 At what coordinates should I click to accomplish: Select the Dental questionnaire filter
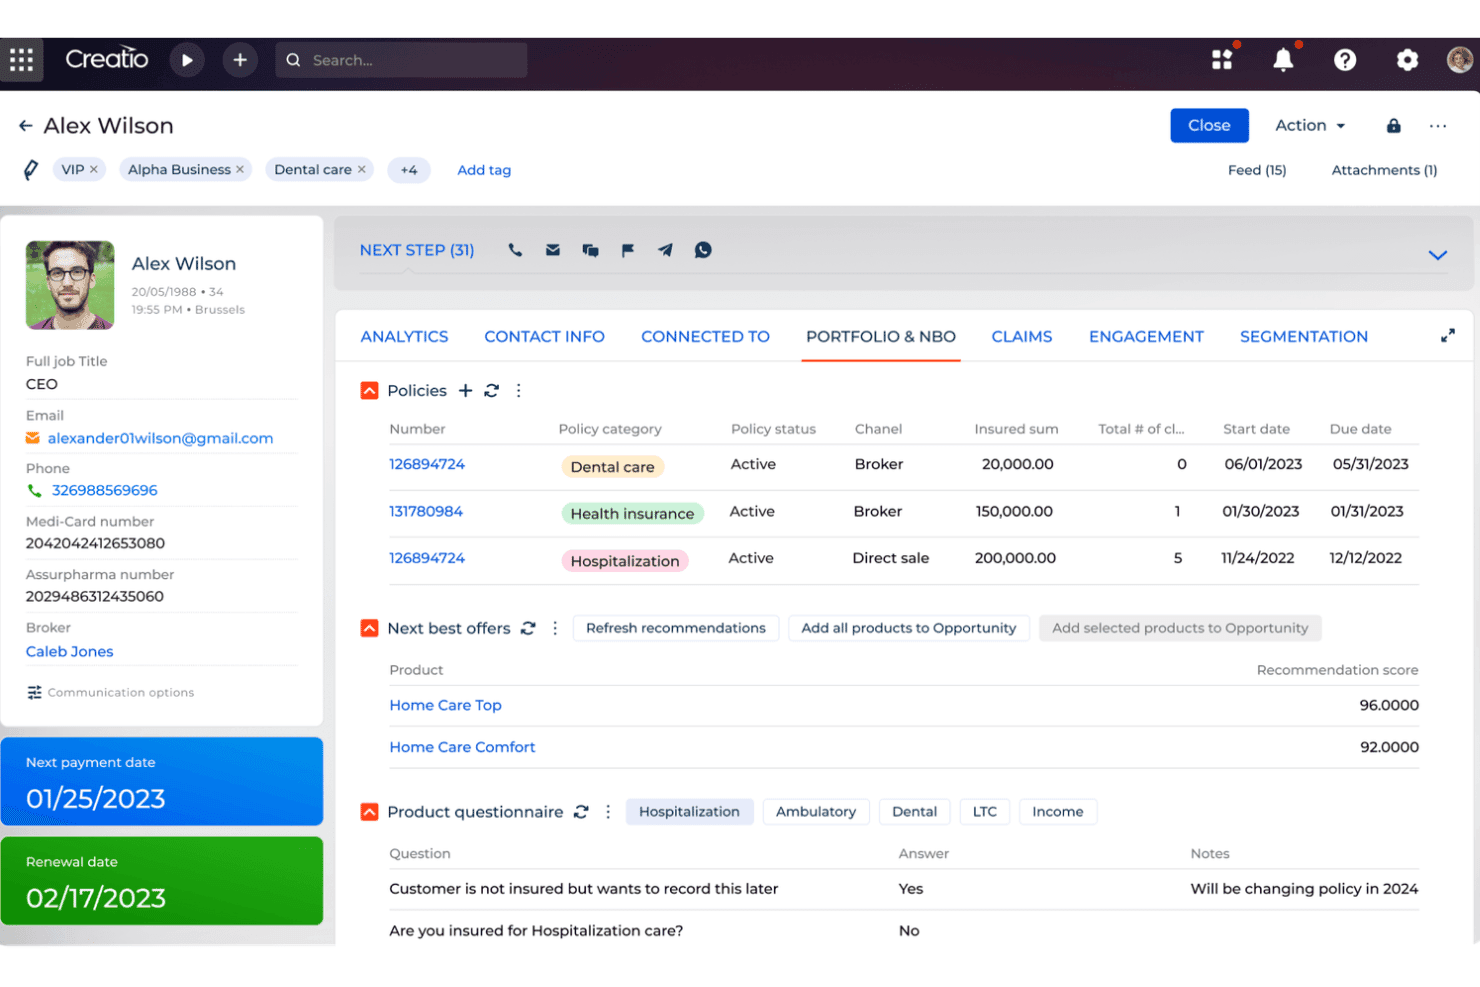tap(914, 812)
